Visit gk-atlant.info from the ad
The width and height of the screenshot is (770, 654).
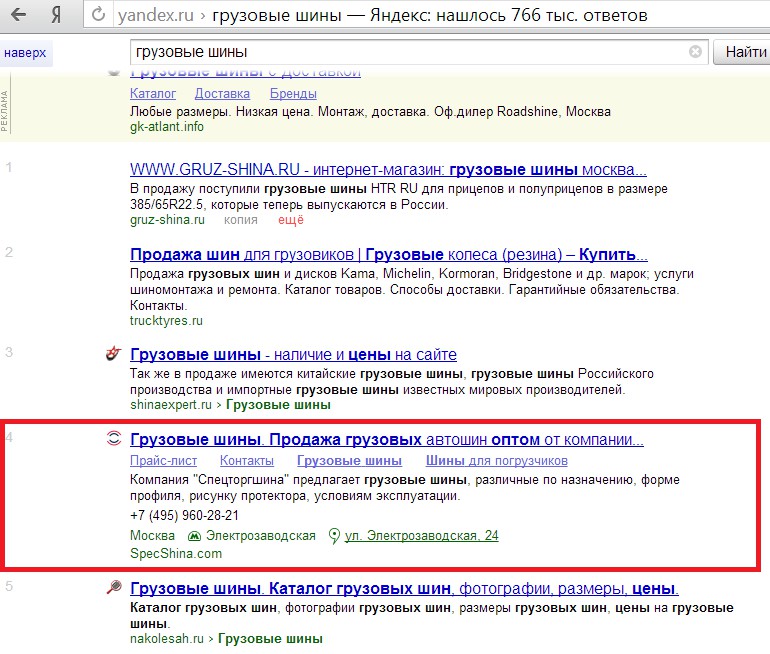pos(166,127)
